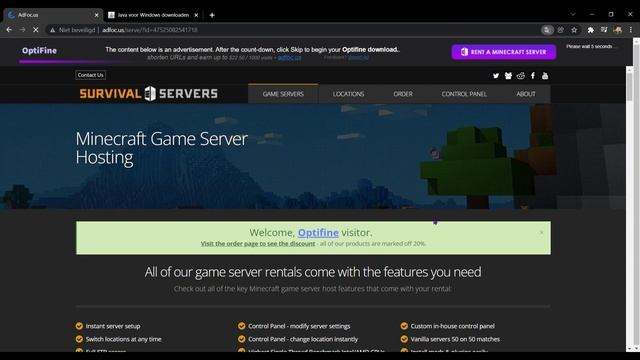
Task: Click the Survival Servers logo
Action: point(149,93)
